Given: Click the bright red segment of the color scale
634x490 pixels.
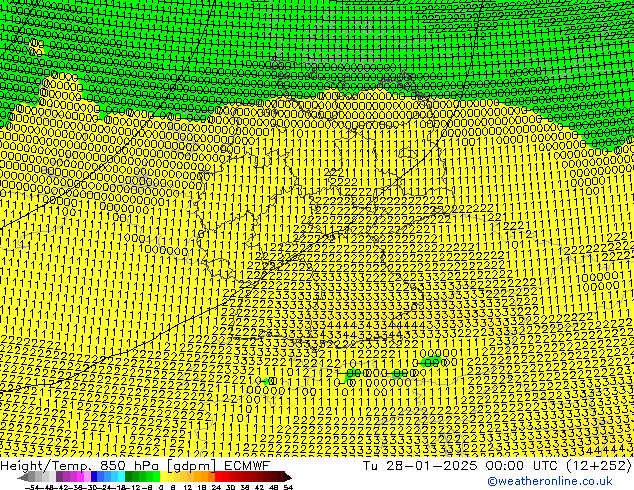Looking at the screenshot, I should pyautogui.click(x=218, y=476).
